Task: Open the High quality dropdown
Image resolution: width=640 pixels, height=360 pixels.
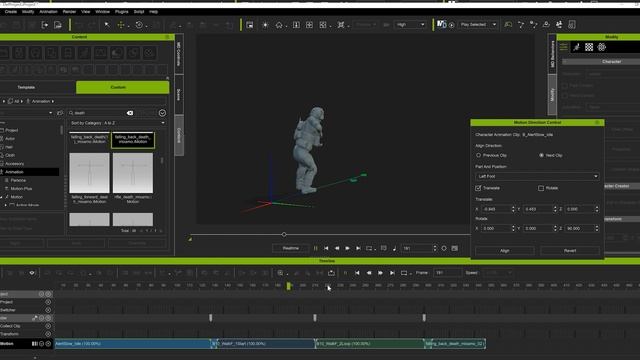Action: click(x=410, y=25)
